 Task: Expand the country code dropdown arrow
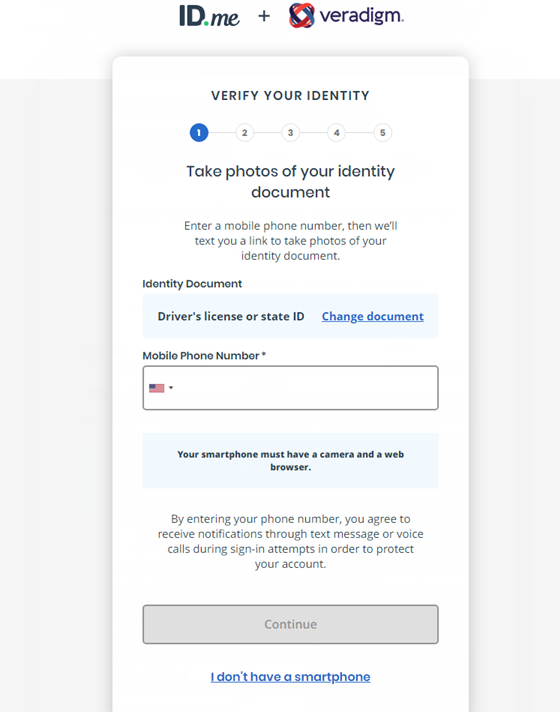tap(171, 388)
